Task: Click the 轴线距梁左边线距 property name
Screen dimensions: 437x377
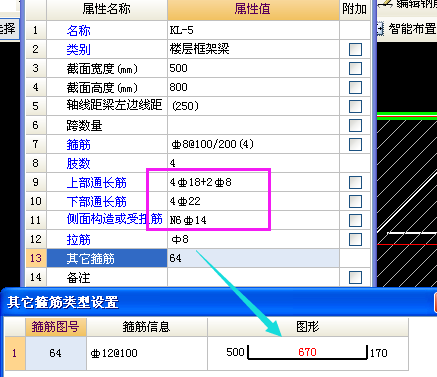Action: pyautogui.click(x=114, y=105)
